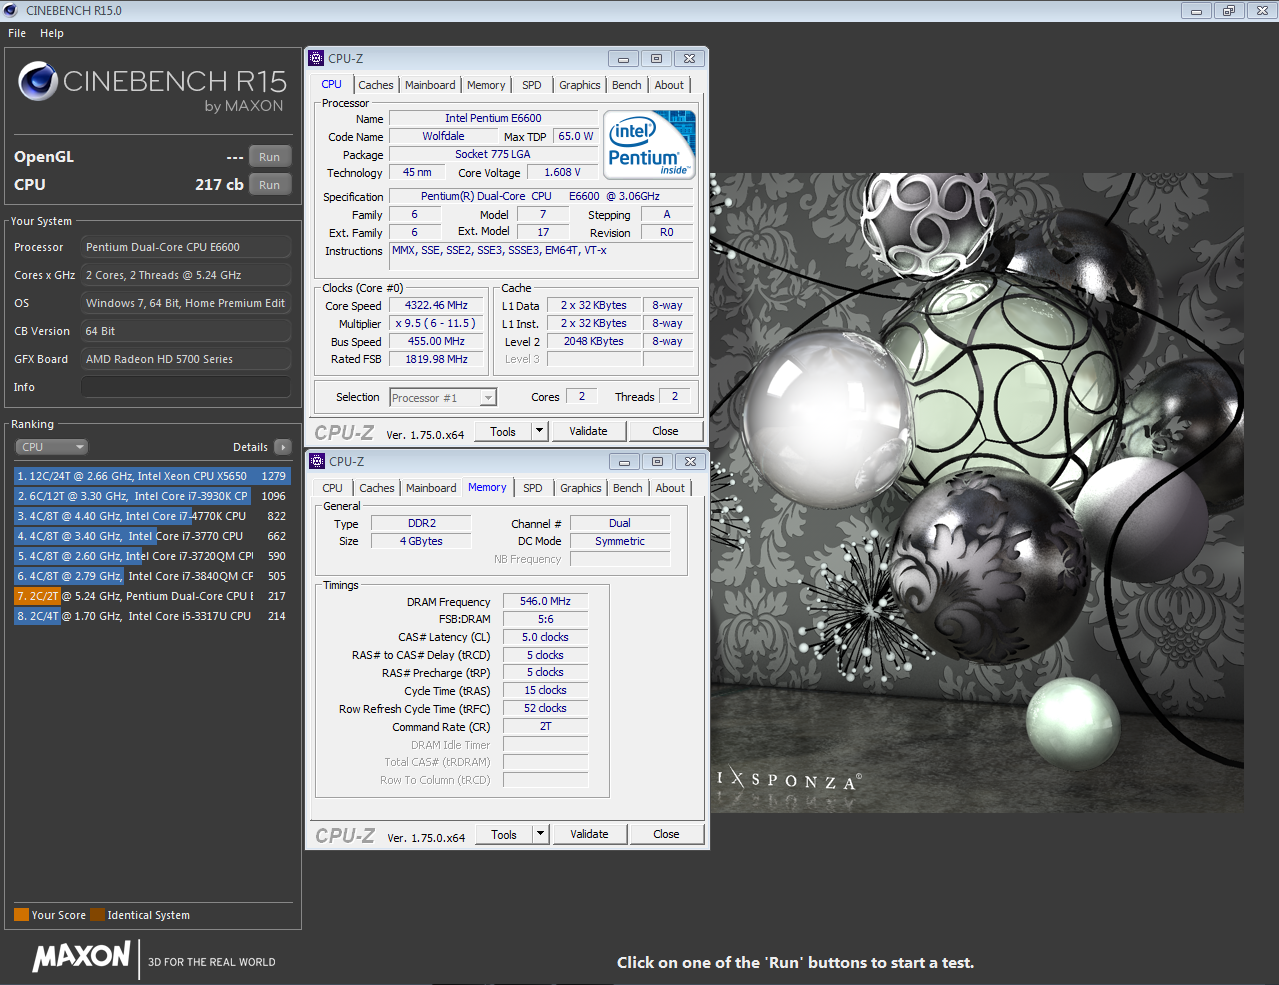
Task: Expand Tools dropdown arrow in top CPU-Z window
Action: click(x=540, y=431)
